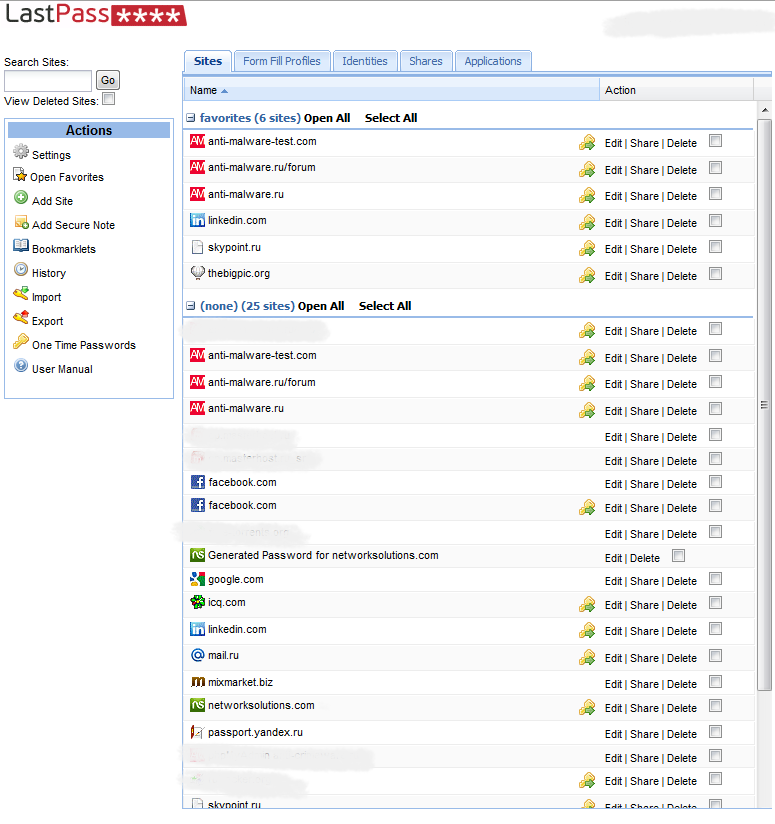Launch networksolutions.com via its arrow icon
This screenshot has height=824, width=775.
(587, 708)
